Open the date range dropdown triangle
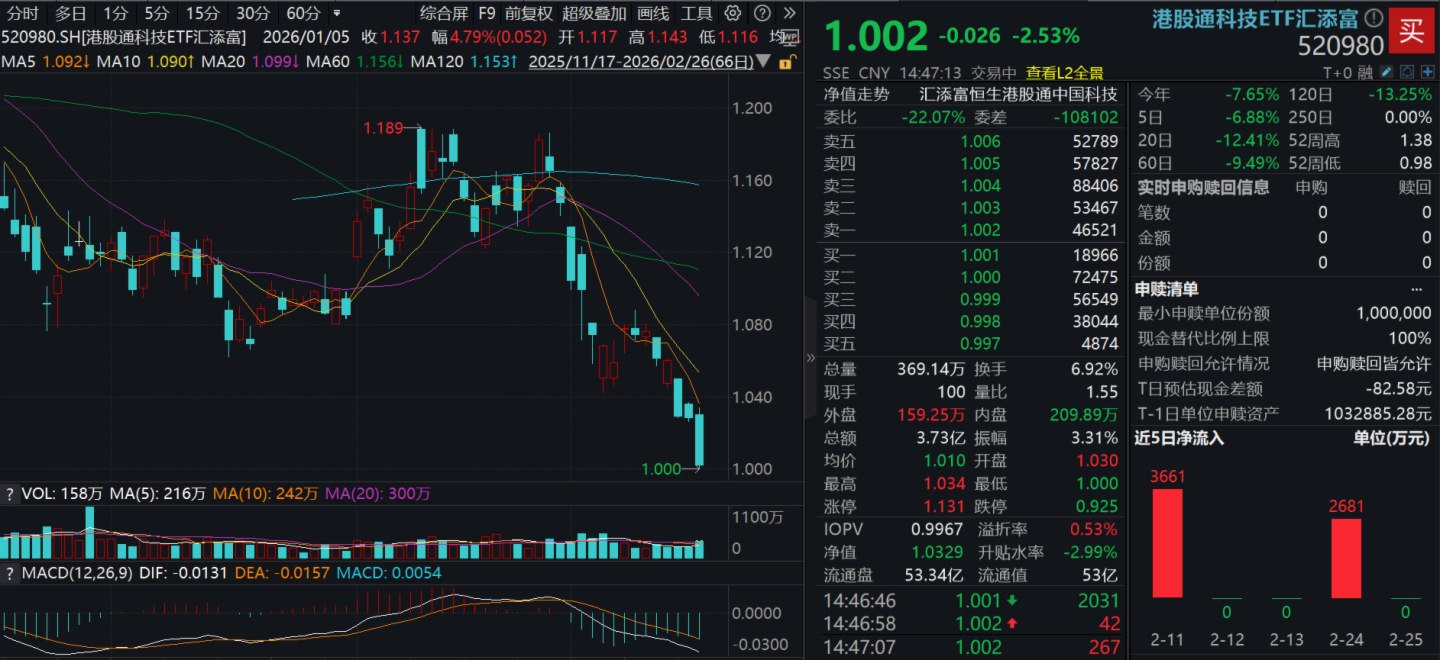Viewport: 1440px width, 660px height. point(764,61)
